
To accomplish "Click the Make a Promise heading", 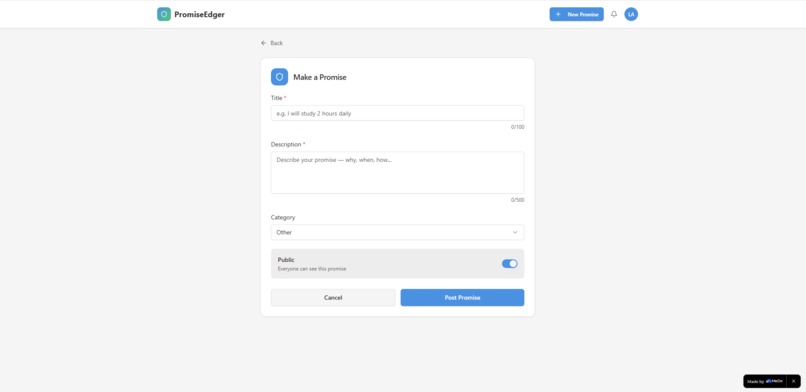I will pyautogui.click(x=320, y=77).
